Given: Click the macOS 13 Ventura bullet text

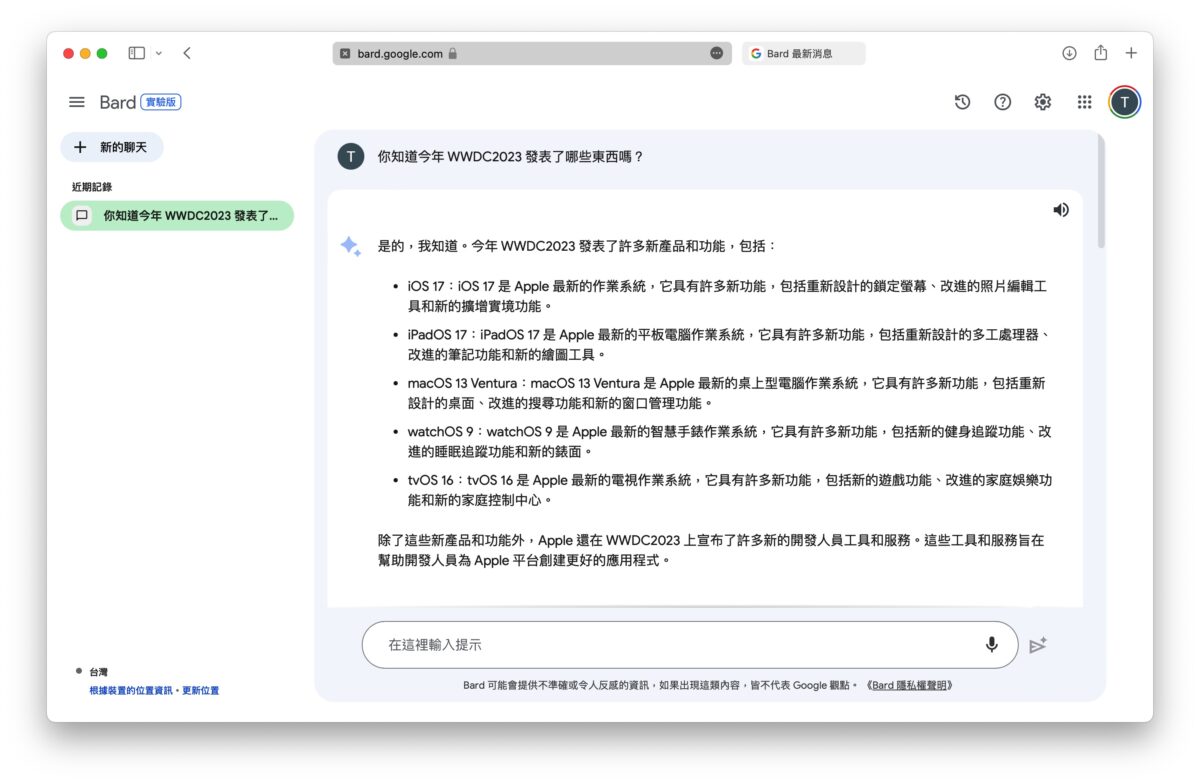Looking at the screenshot, I should point(726,393).
